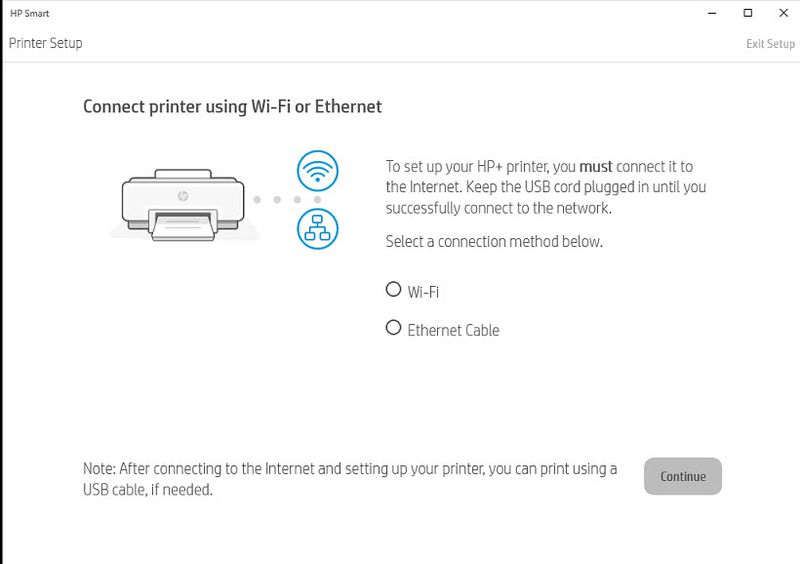
Task: Click the "Connect printer using Wi-Fi or Ethernet" heading
Action: [x=232, y=106]
